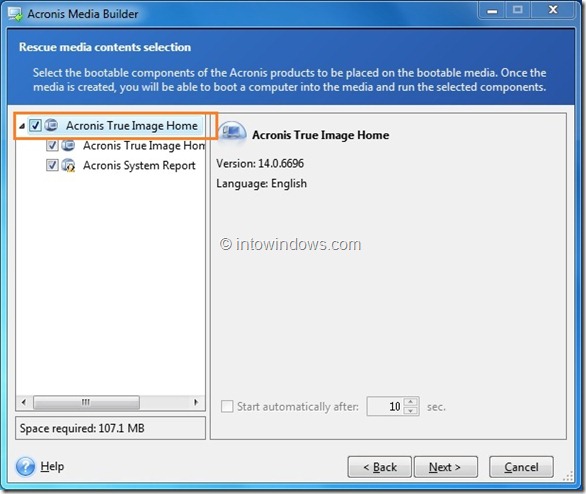Toggle the child Acronis True Image Home checkbox
Image resolution: width=586 pixels, height=494 pixels.
(x=52, y=145)
